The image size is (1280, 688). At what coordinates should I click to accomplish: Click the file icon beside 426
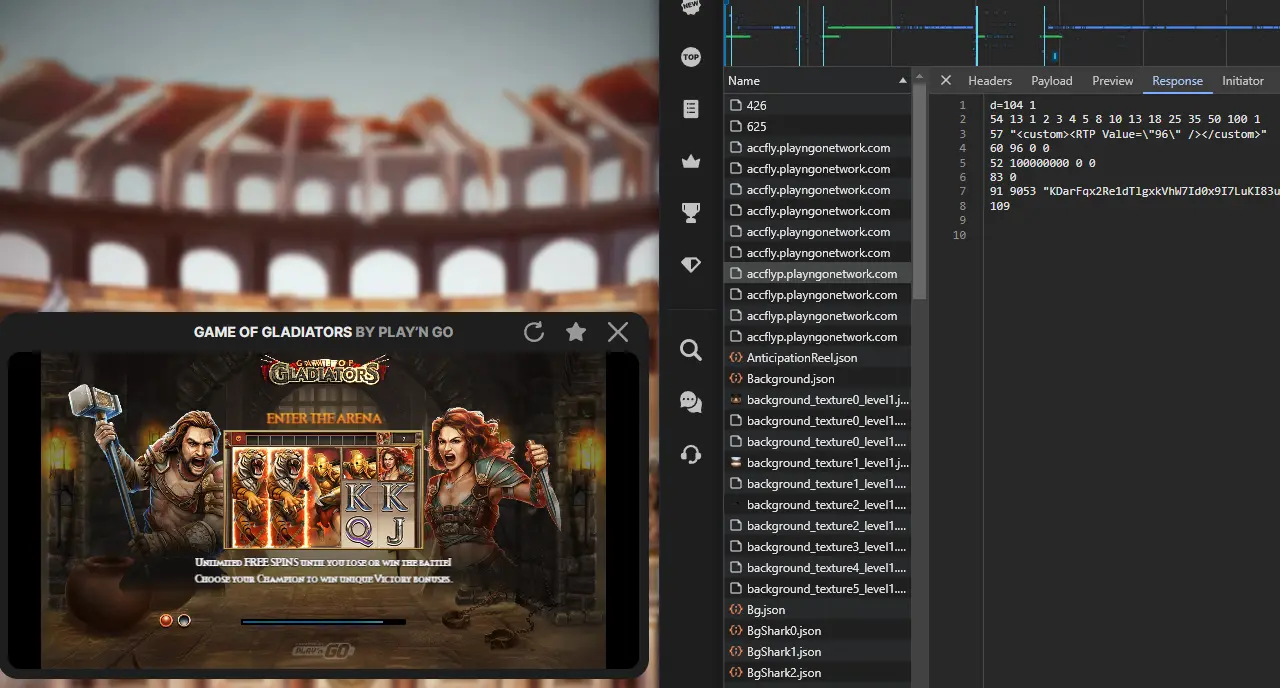pyautogui.click(x=736, y=105)
